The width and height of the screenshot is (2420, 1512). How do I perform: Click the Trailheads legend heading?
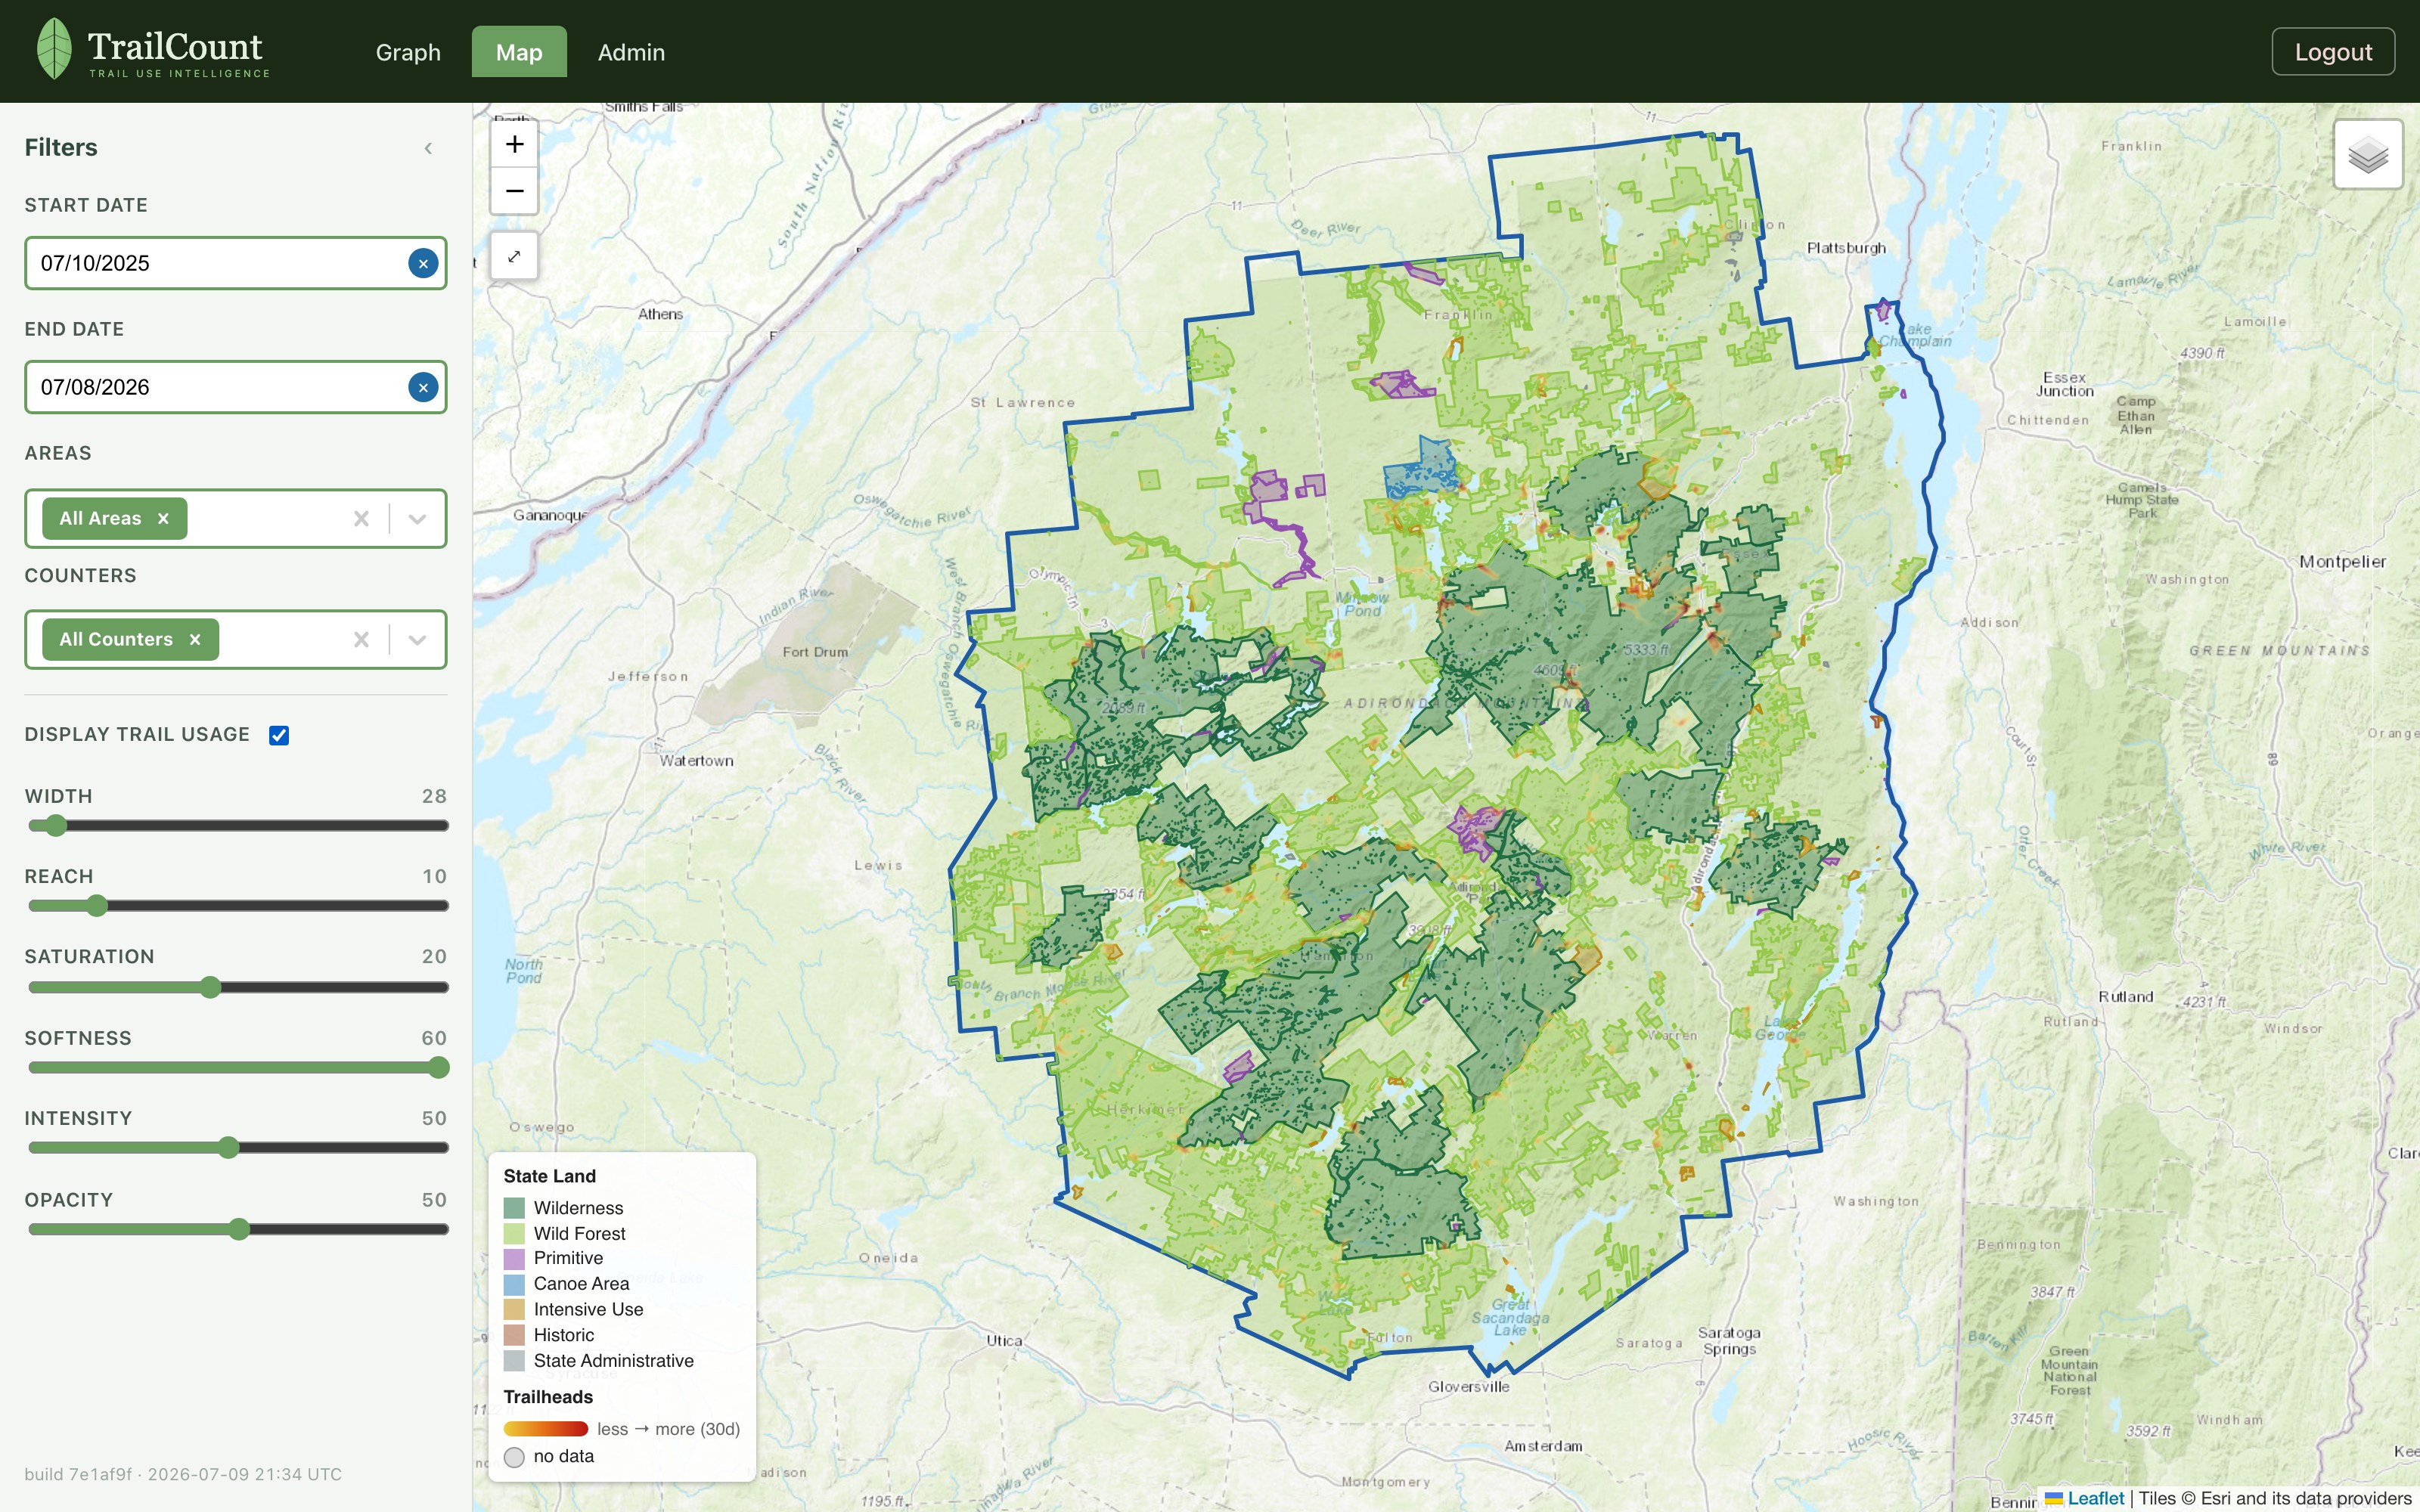pos(548,1397)
